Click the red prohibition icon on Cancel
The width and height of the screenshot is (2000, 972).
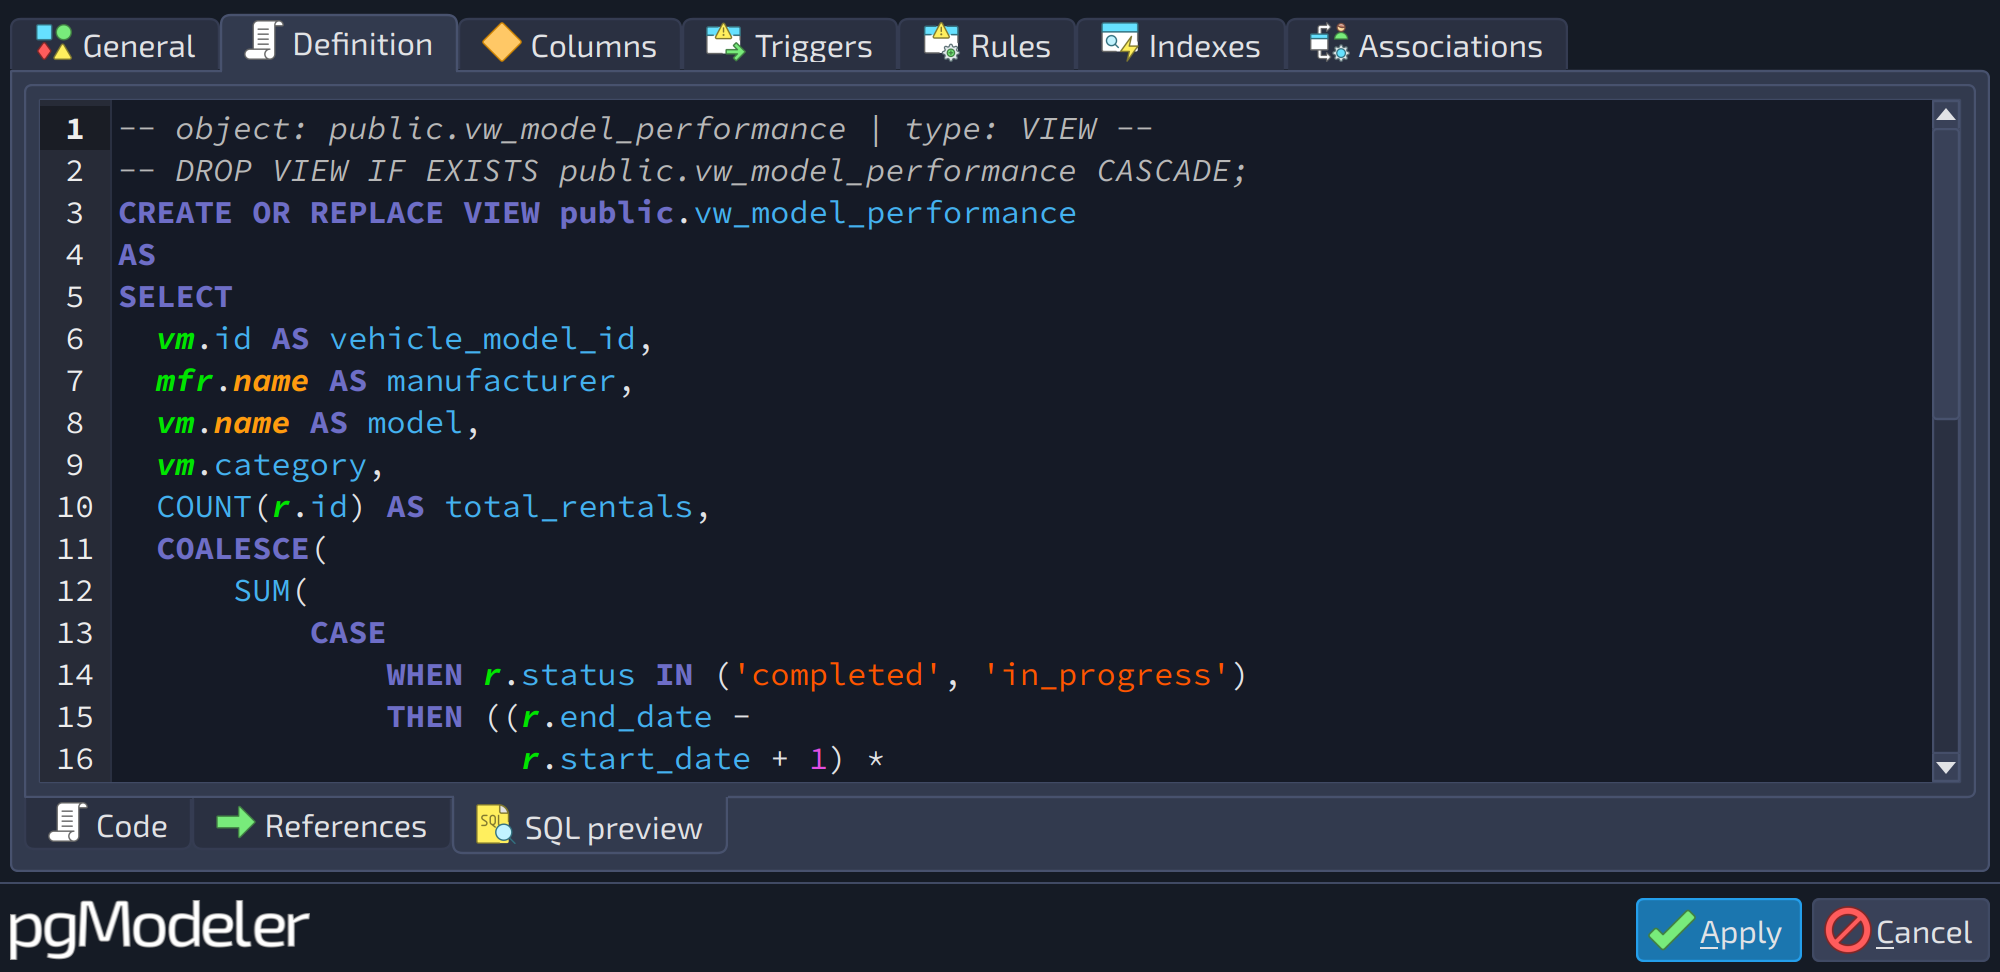1847,930
